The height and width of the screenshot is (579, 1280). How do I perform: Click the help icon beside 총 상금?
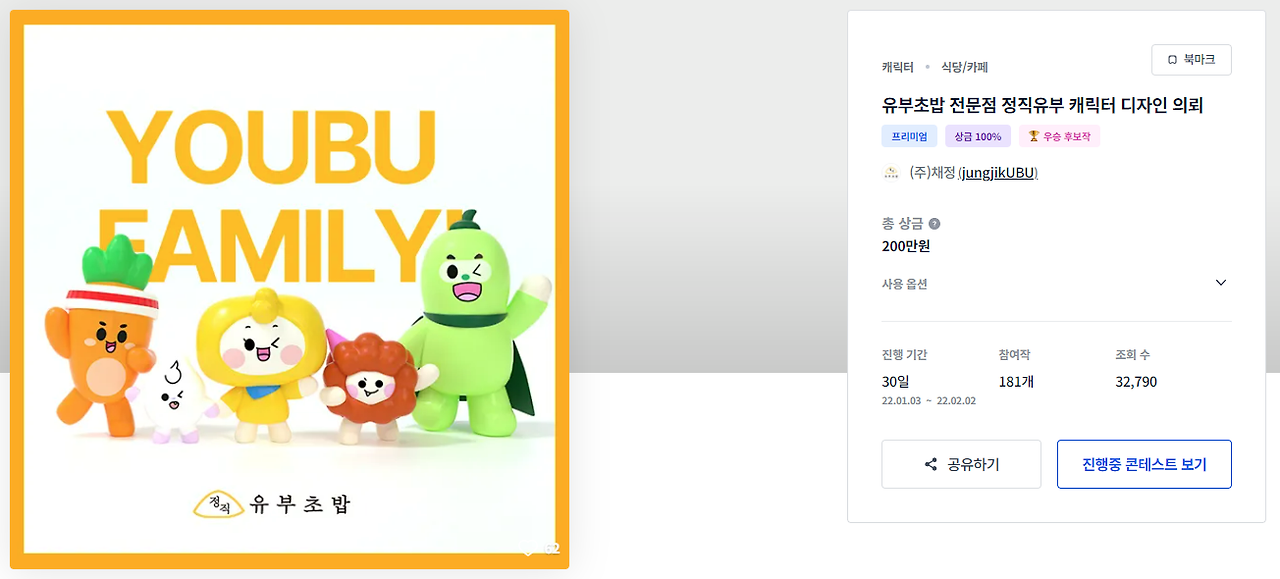(934, 224)
